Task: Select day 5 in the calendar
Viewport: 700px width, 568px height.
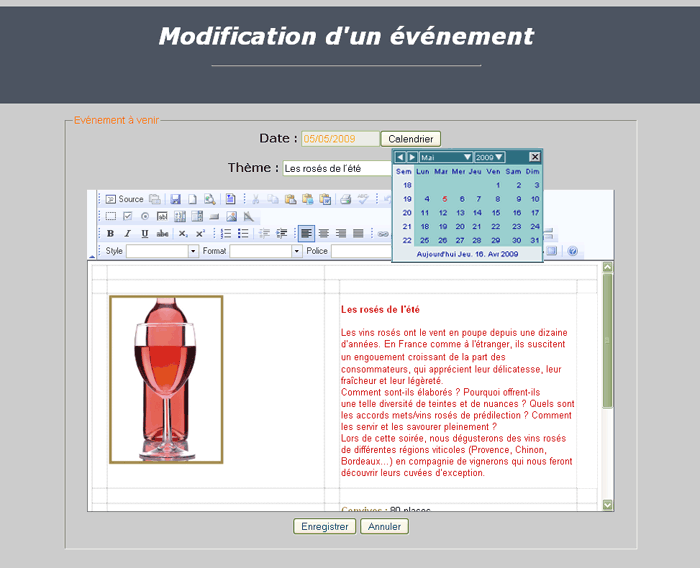Action: coord(444,199)
